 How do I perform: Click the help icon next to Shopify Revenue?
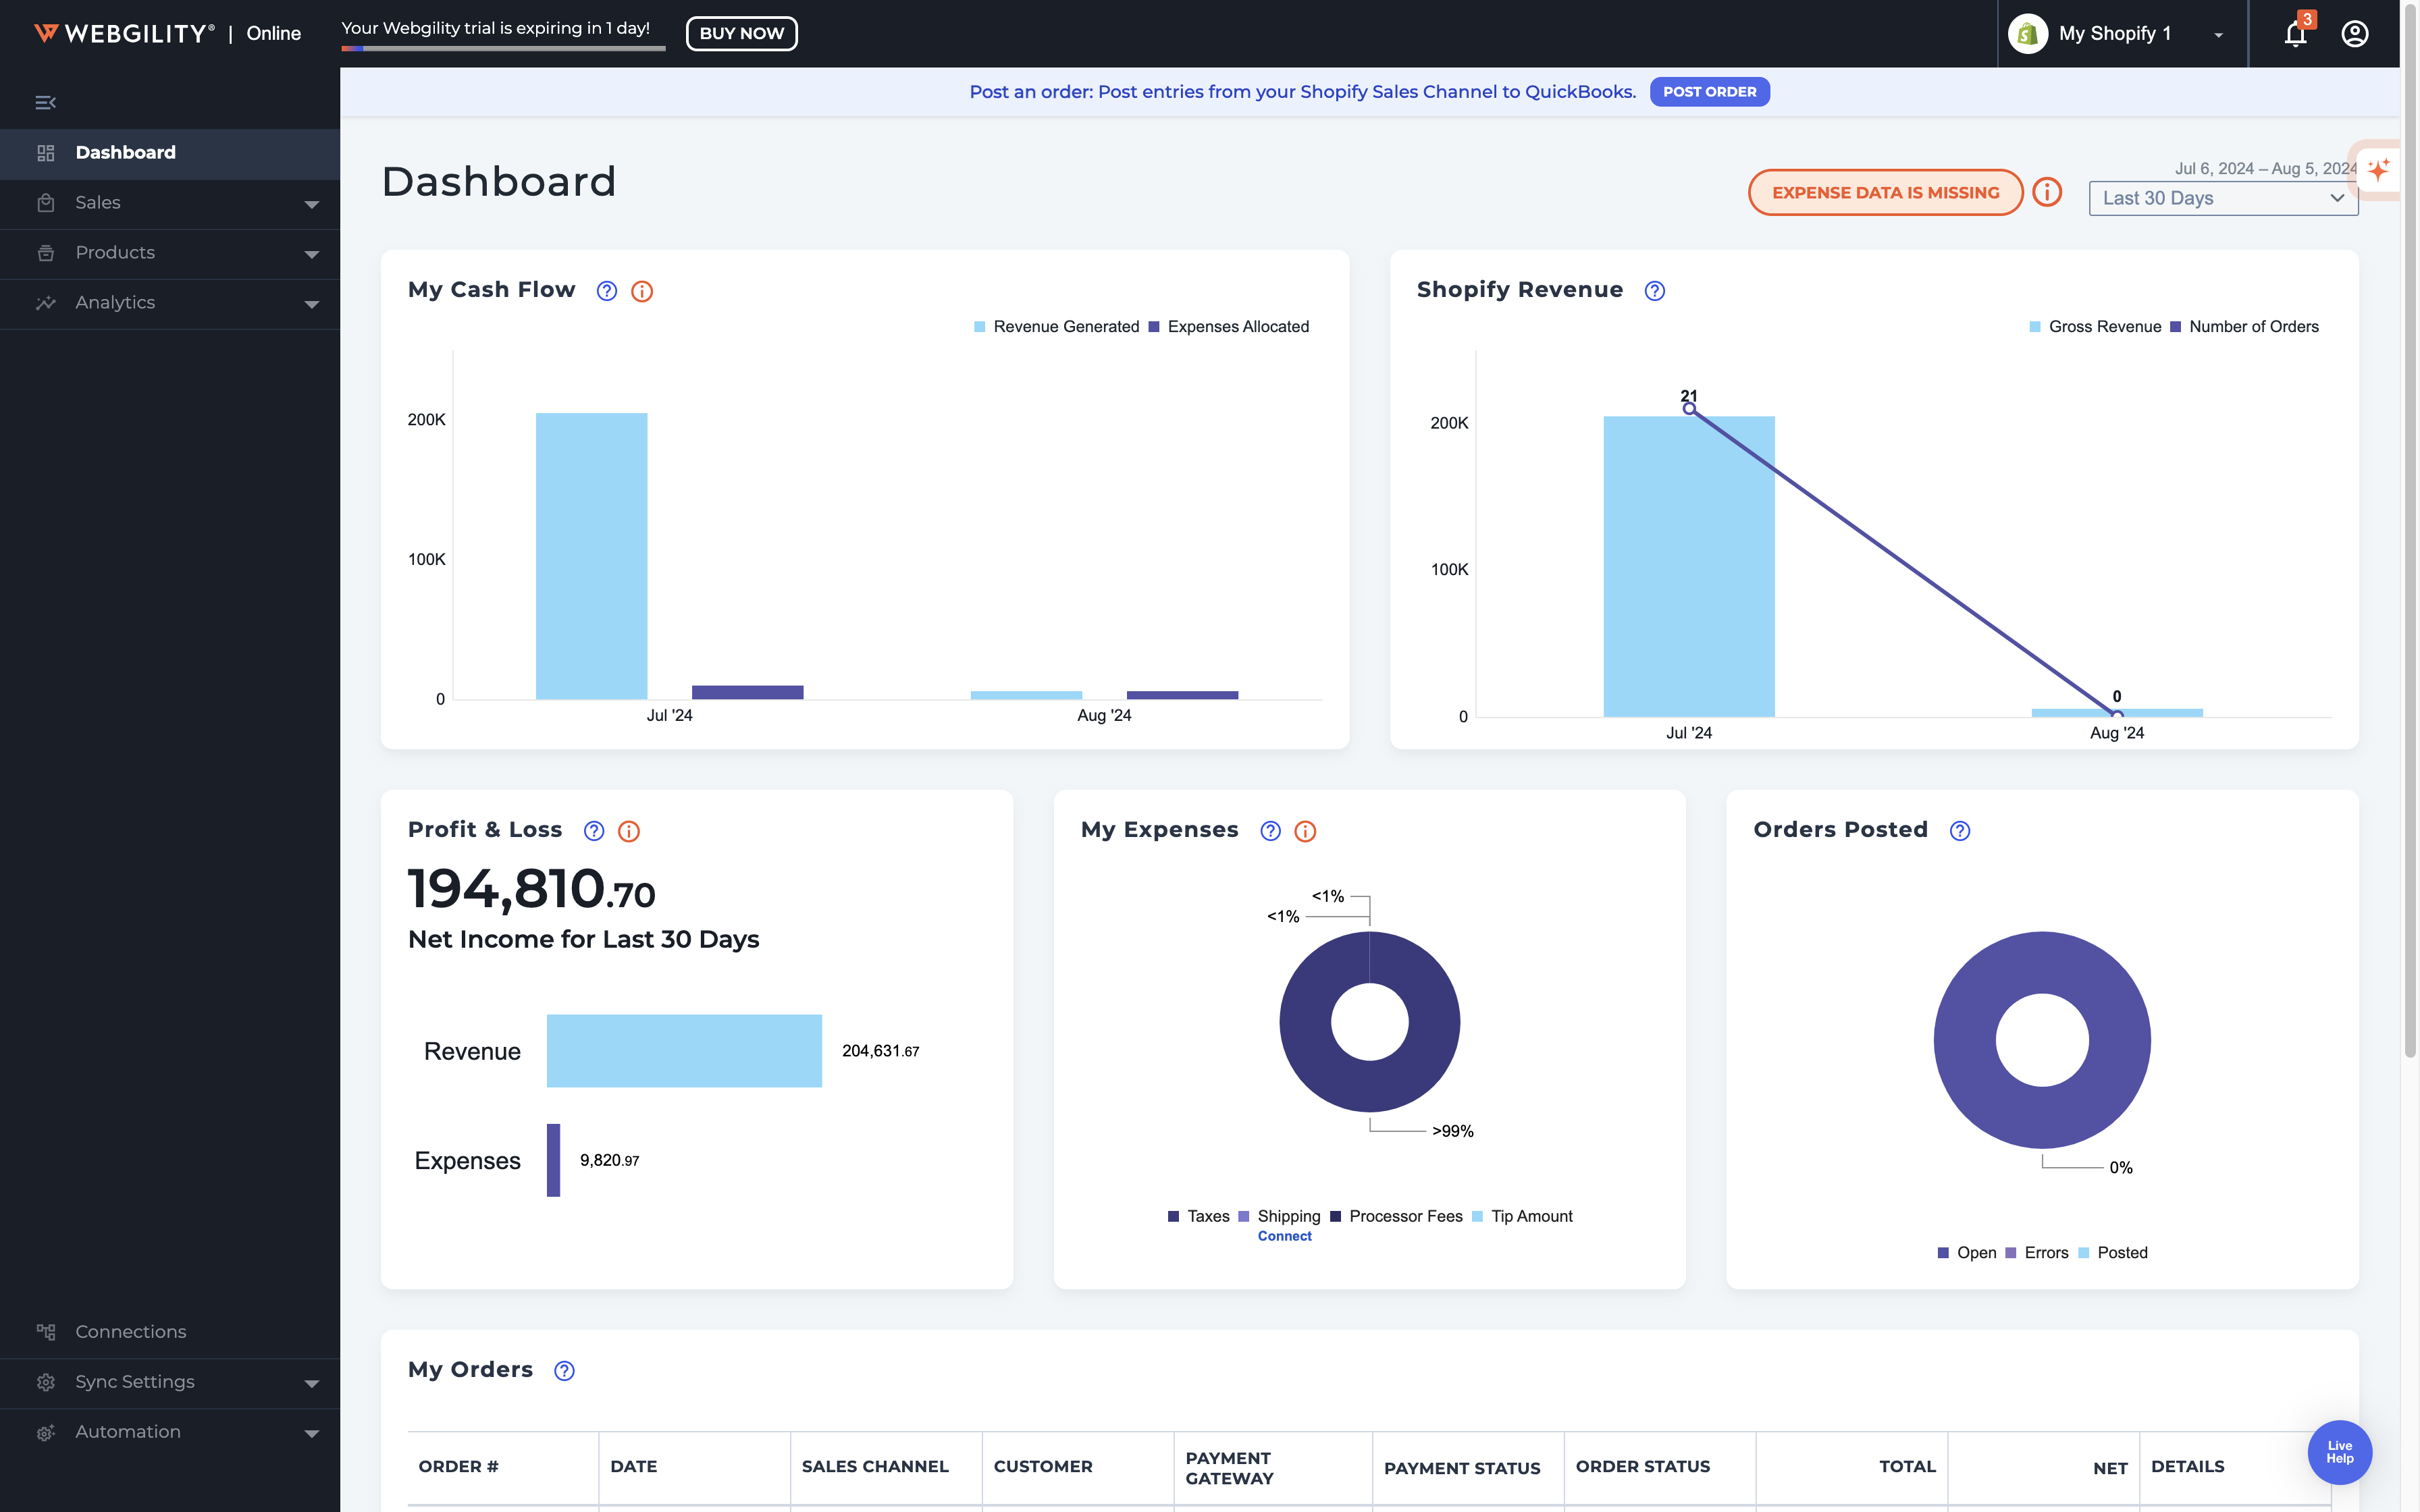tap(1655, 291)
